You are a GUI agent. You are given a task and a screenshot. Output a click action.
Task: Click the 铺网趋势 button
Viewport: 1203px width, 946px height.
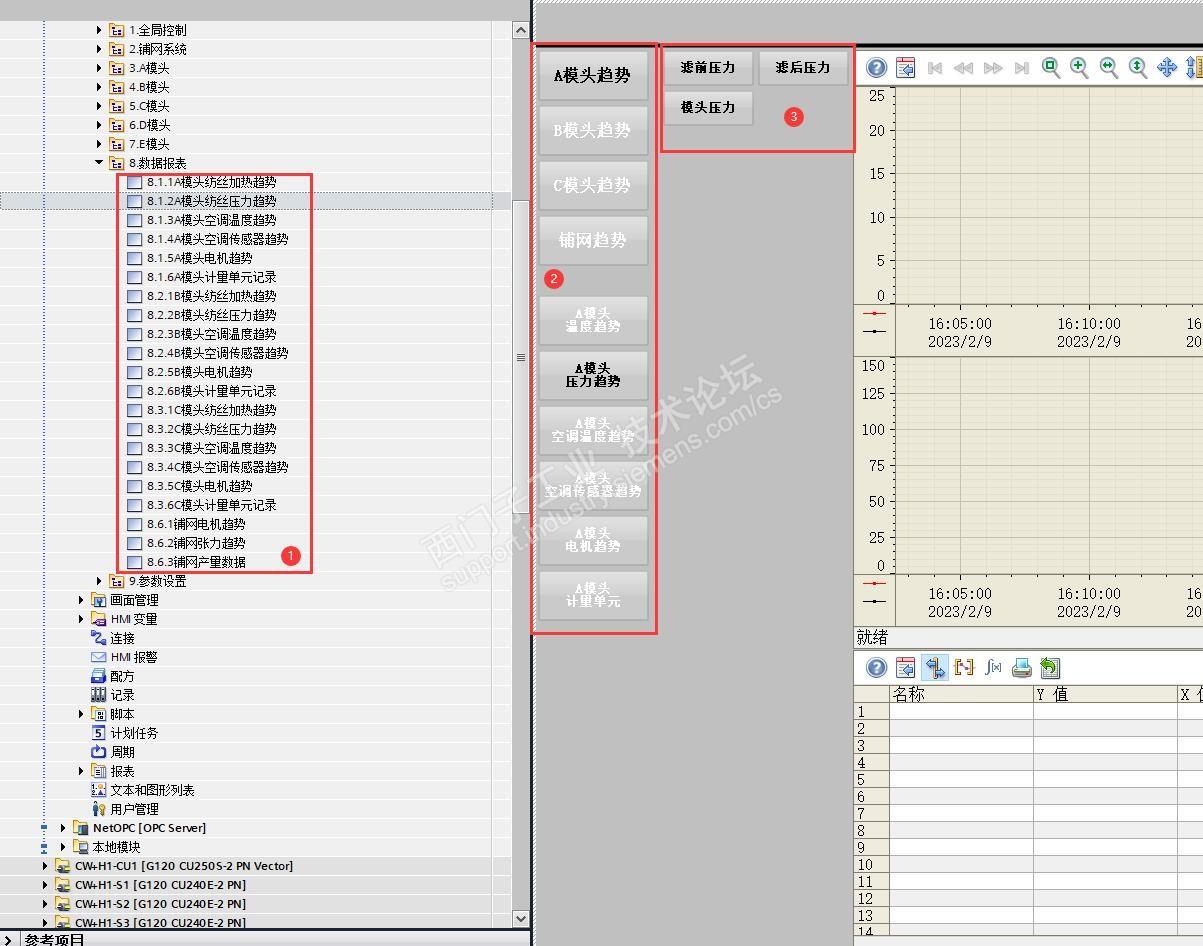click(593, 240)
